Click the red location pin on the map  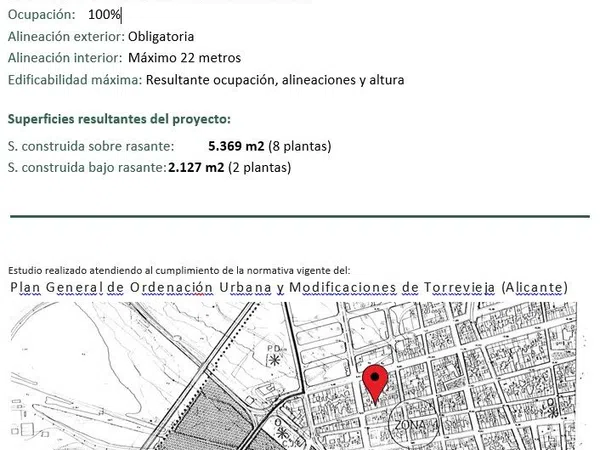pos(375,382)
